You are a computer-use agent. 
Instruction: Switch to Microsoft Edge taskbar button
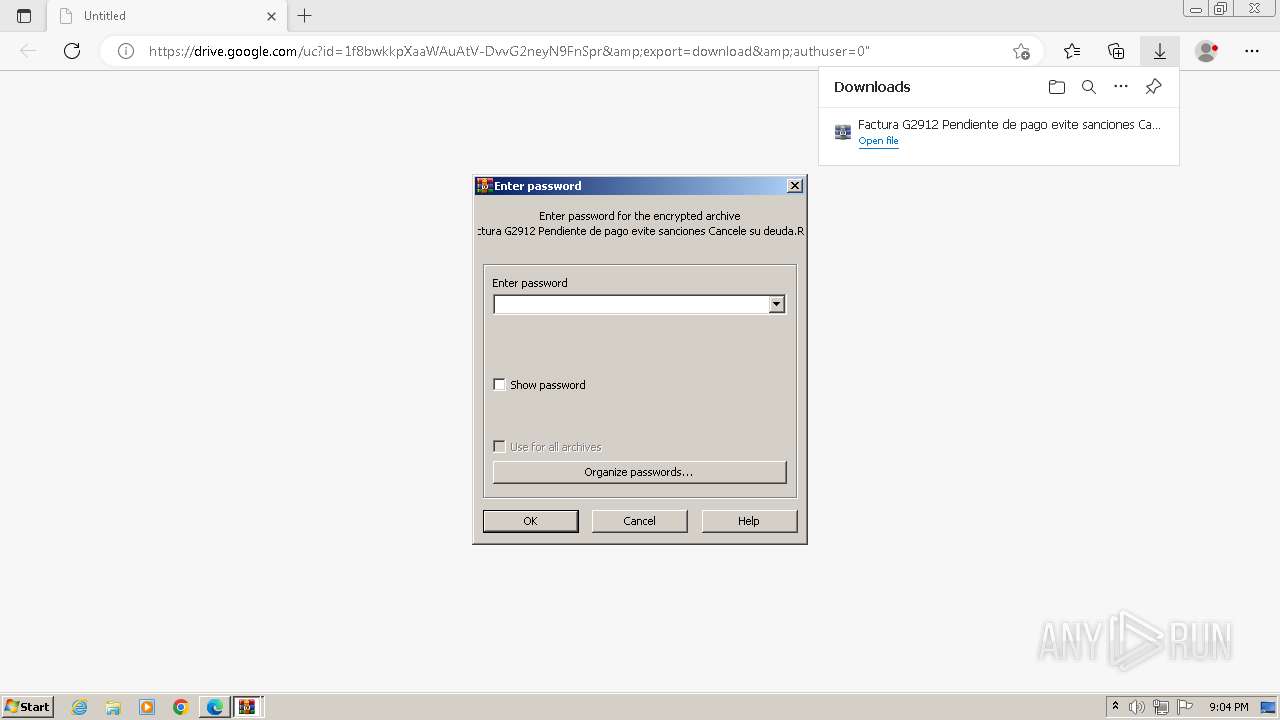215,707
